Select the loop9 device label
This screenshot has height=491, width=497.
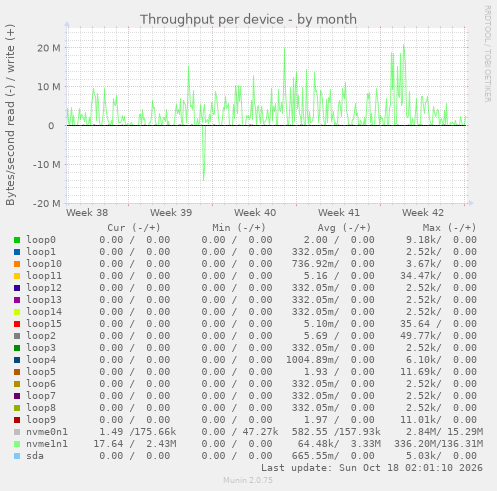[41, 420]
